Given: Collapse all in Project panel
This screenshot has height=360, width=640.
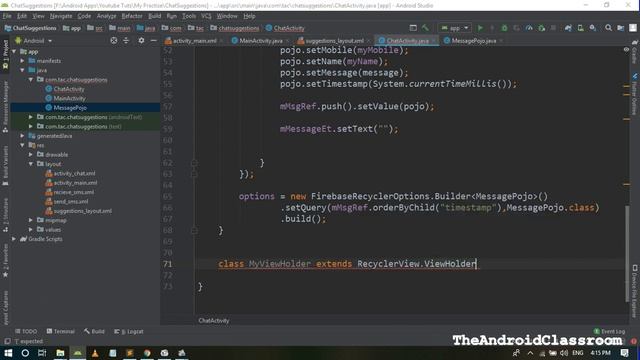Looking at the screenshot, I should coord(126,40).
